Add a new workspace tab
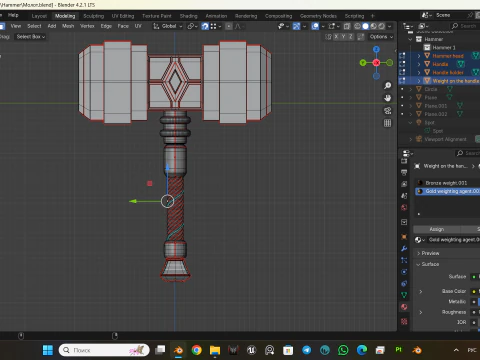The height and width of the screenshot is (360, 480). click(x=373, y=16)
